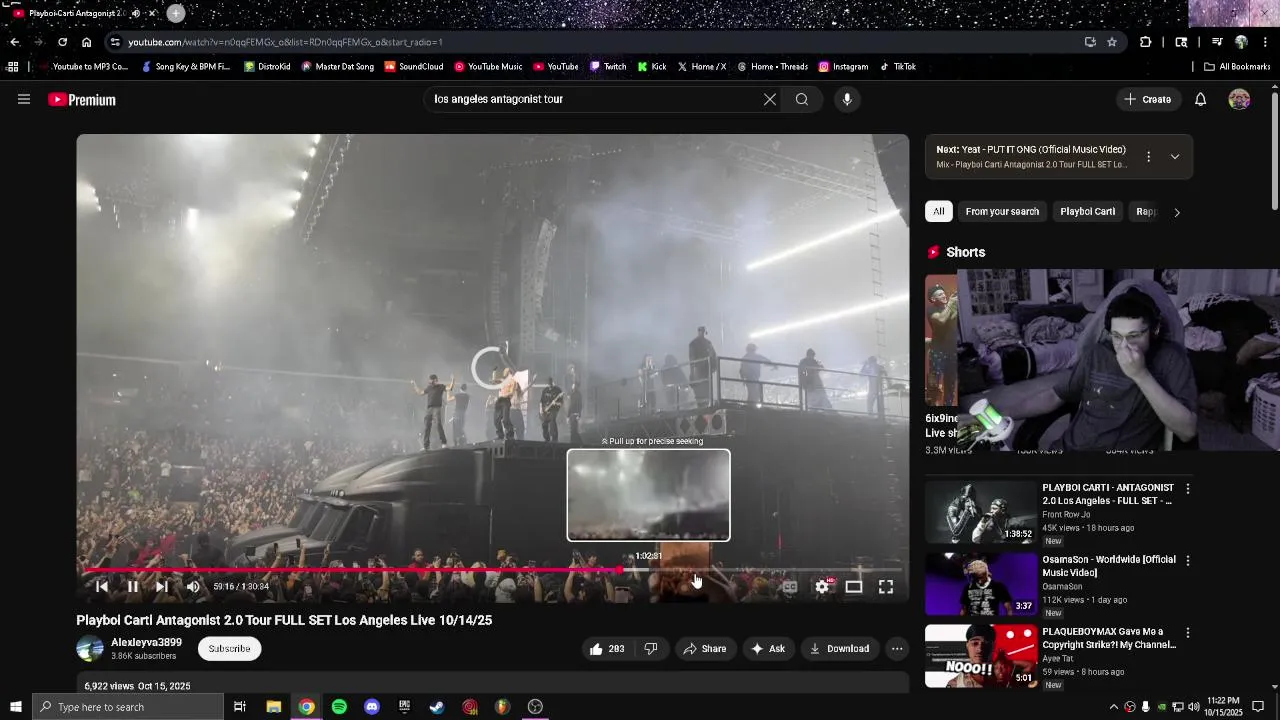This screenshot has width=1280, height=720.
Task: Open YouTube Music bookmark
Action: tap(488, 67)
